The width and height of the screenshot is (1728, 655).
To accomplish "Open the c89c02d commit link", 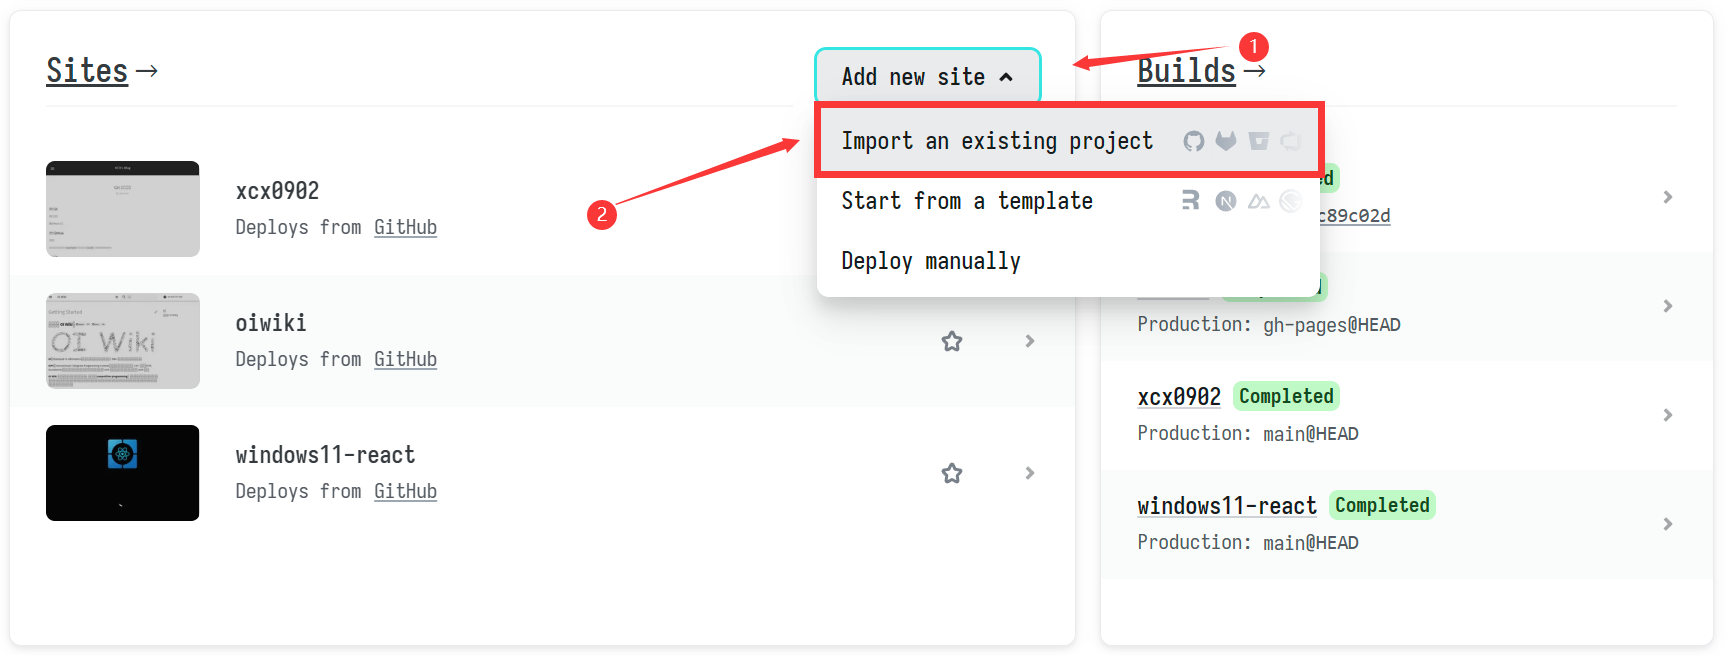I will pos(1355,216).
